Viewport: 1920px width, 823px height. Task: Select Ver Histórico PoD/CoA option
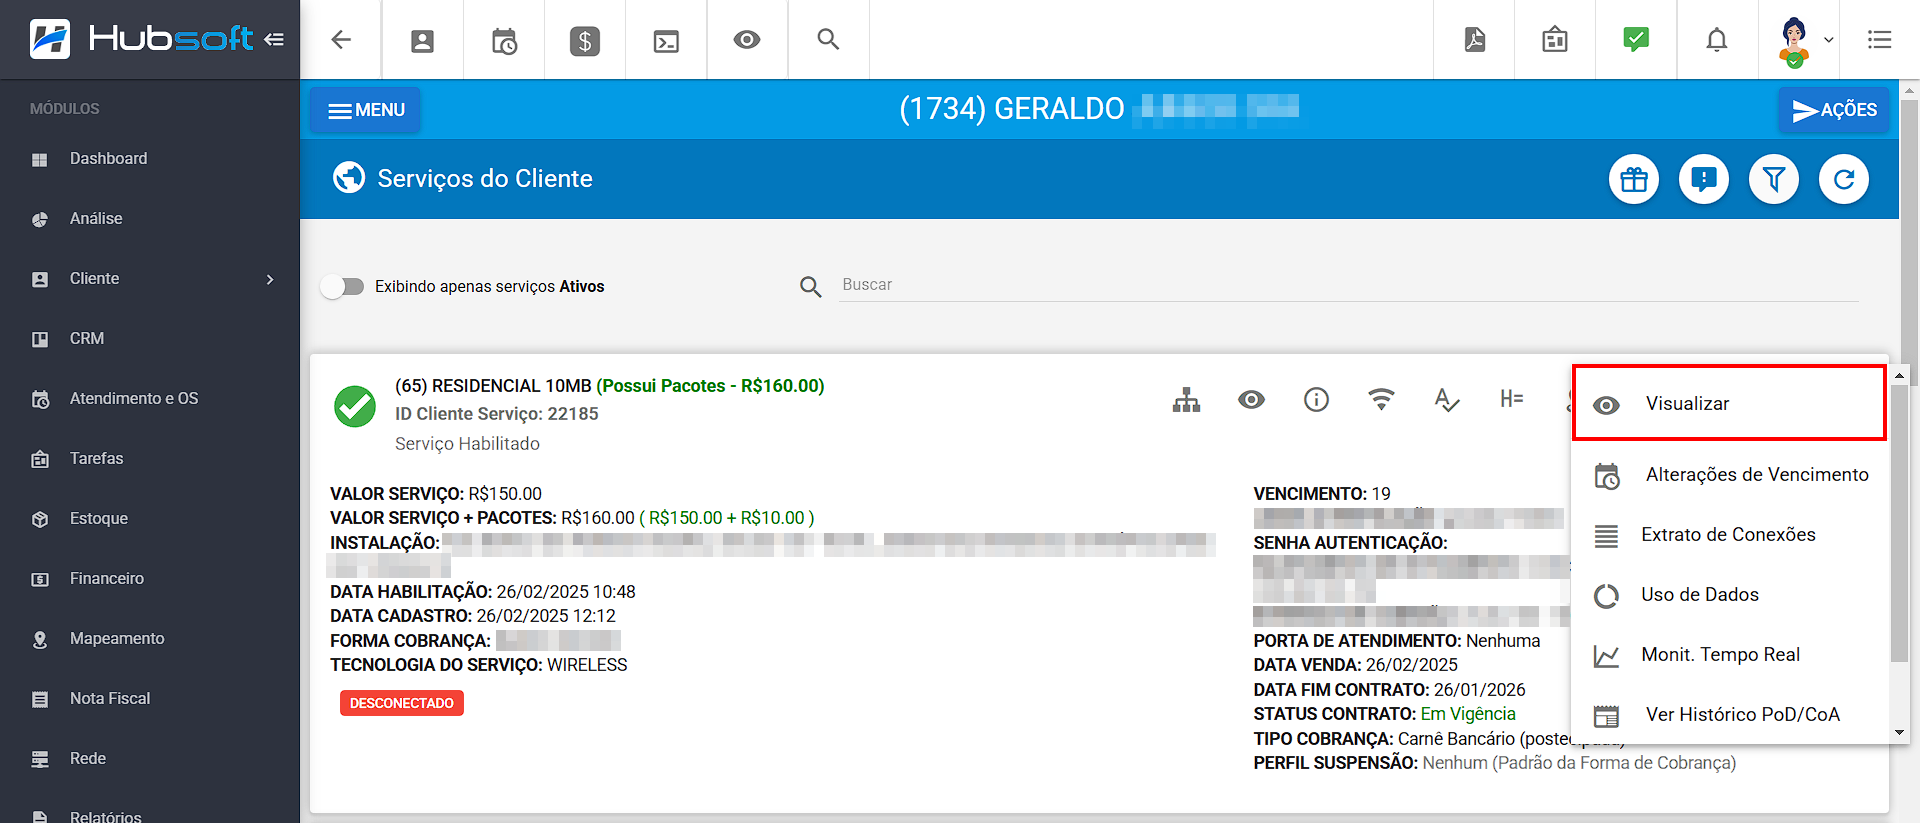pyautogui.click(x=1730, y=715)
